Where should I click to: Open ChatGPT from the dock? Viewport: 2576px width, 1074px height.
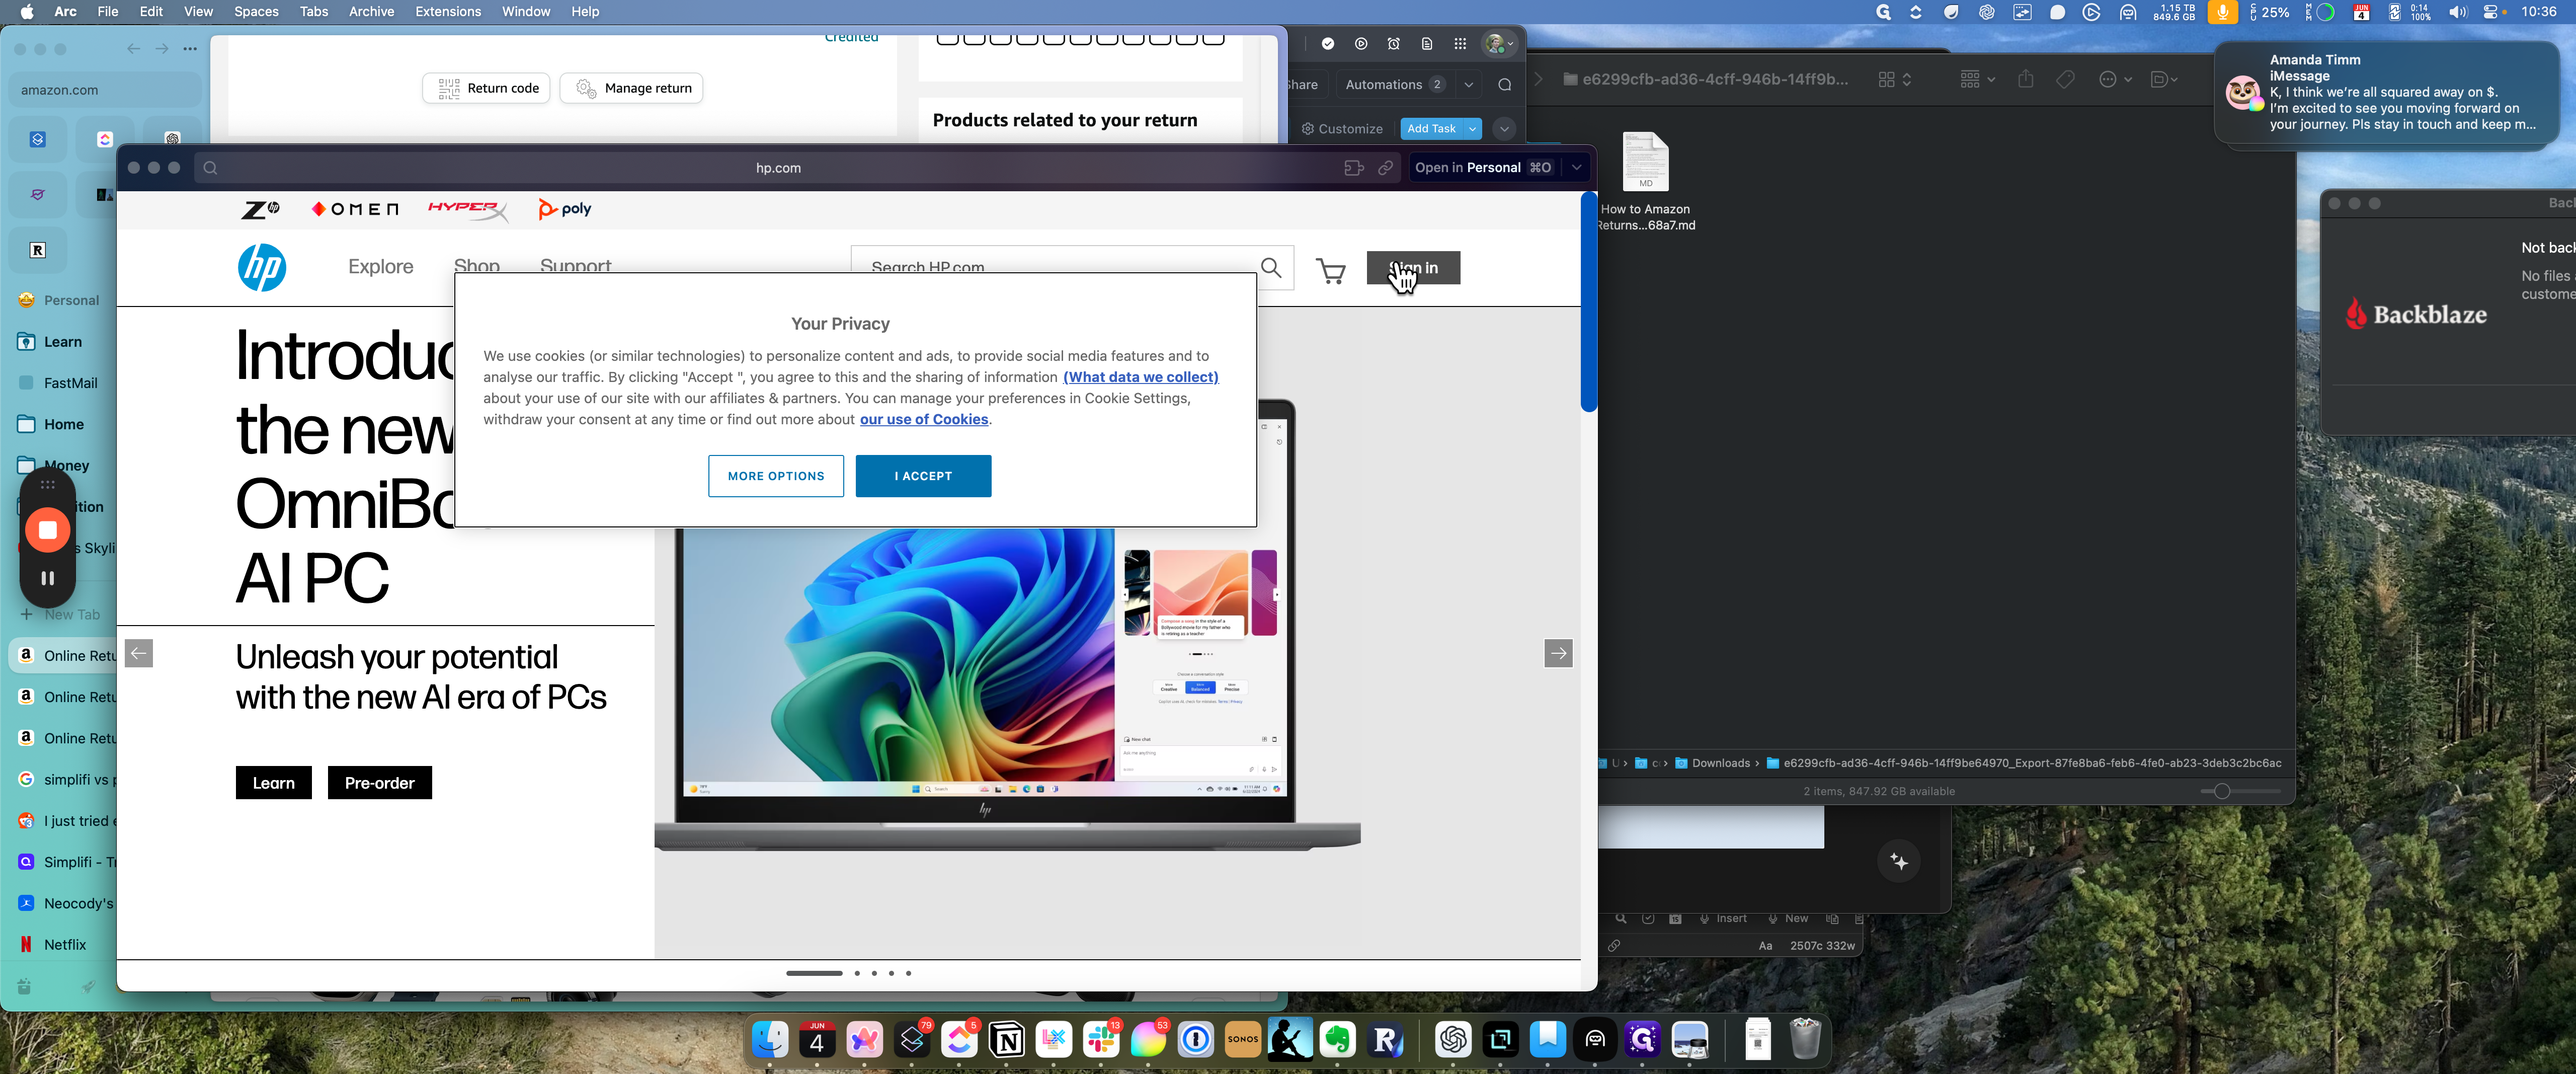click(1453, 1040)
